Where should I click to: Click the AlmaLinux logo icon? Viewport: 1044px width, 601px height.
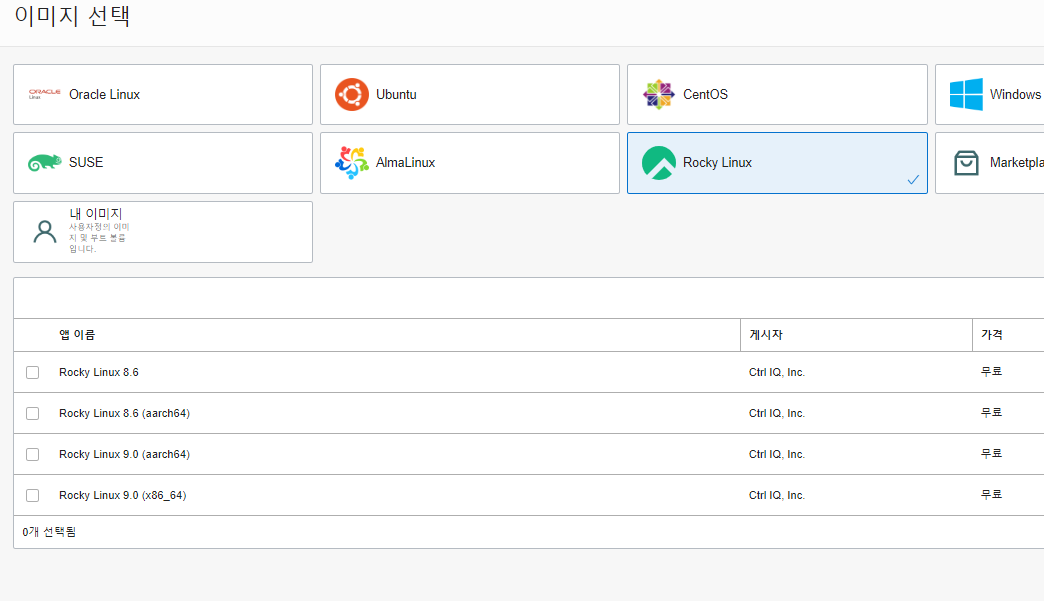[352, 162]
